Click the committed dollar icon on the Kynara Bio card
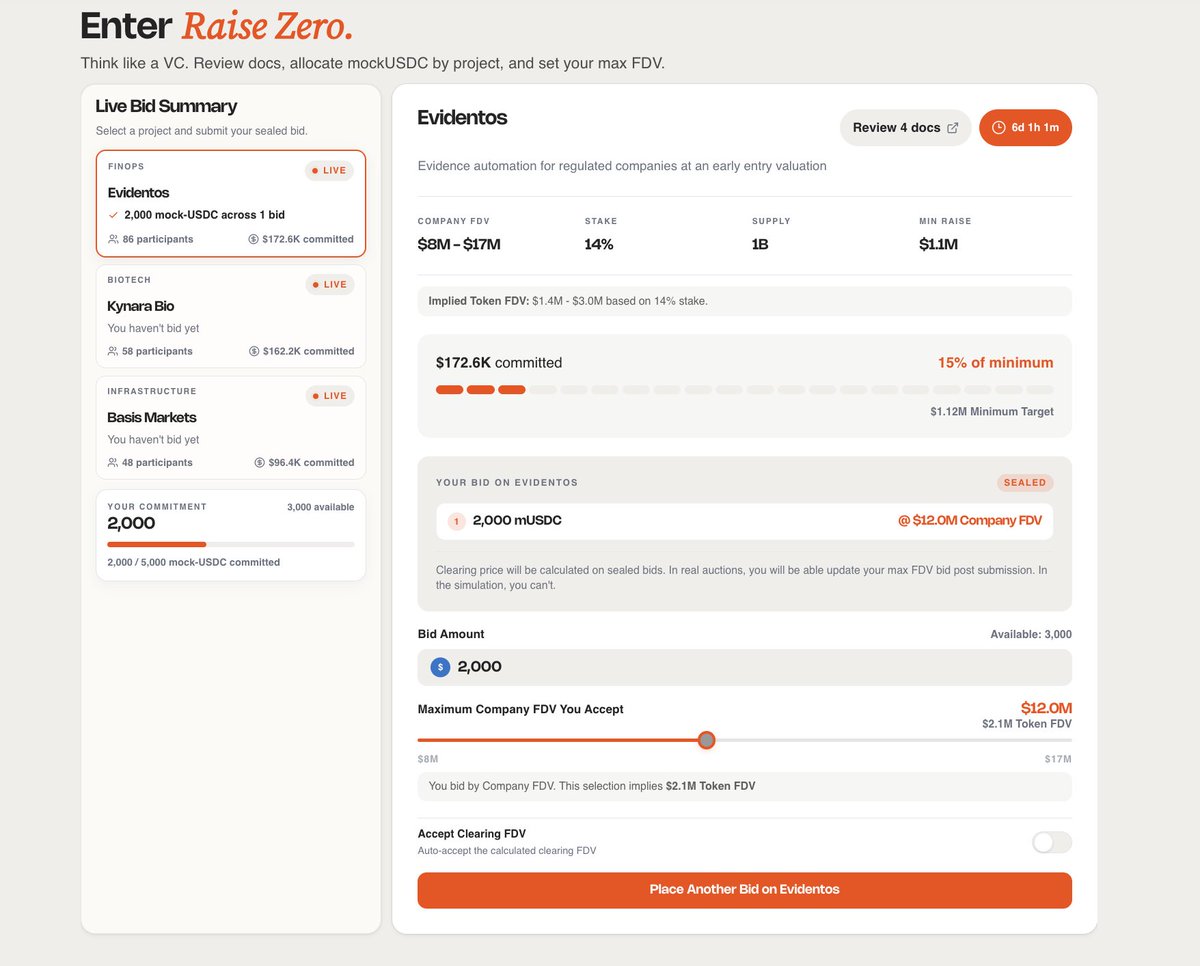Viewport: 1200px width, 966px height. [x=254, y=351]
